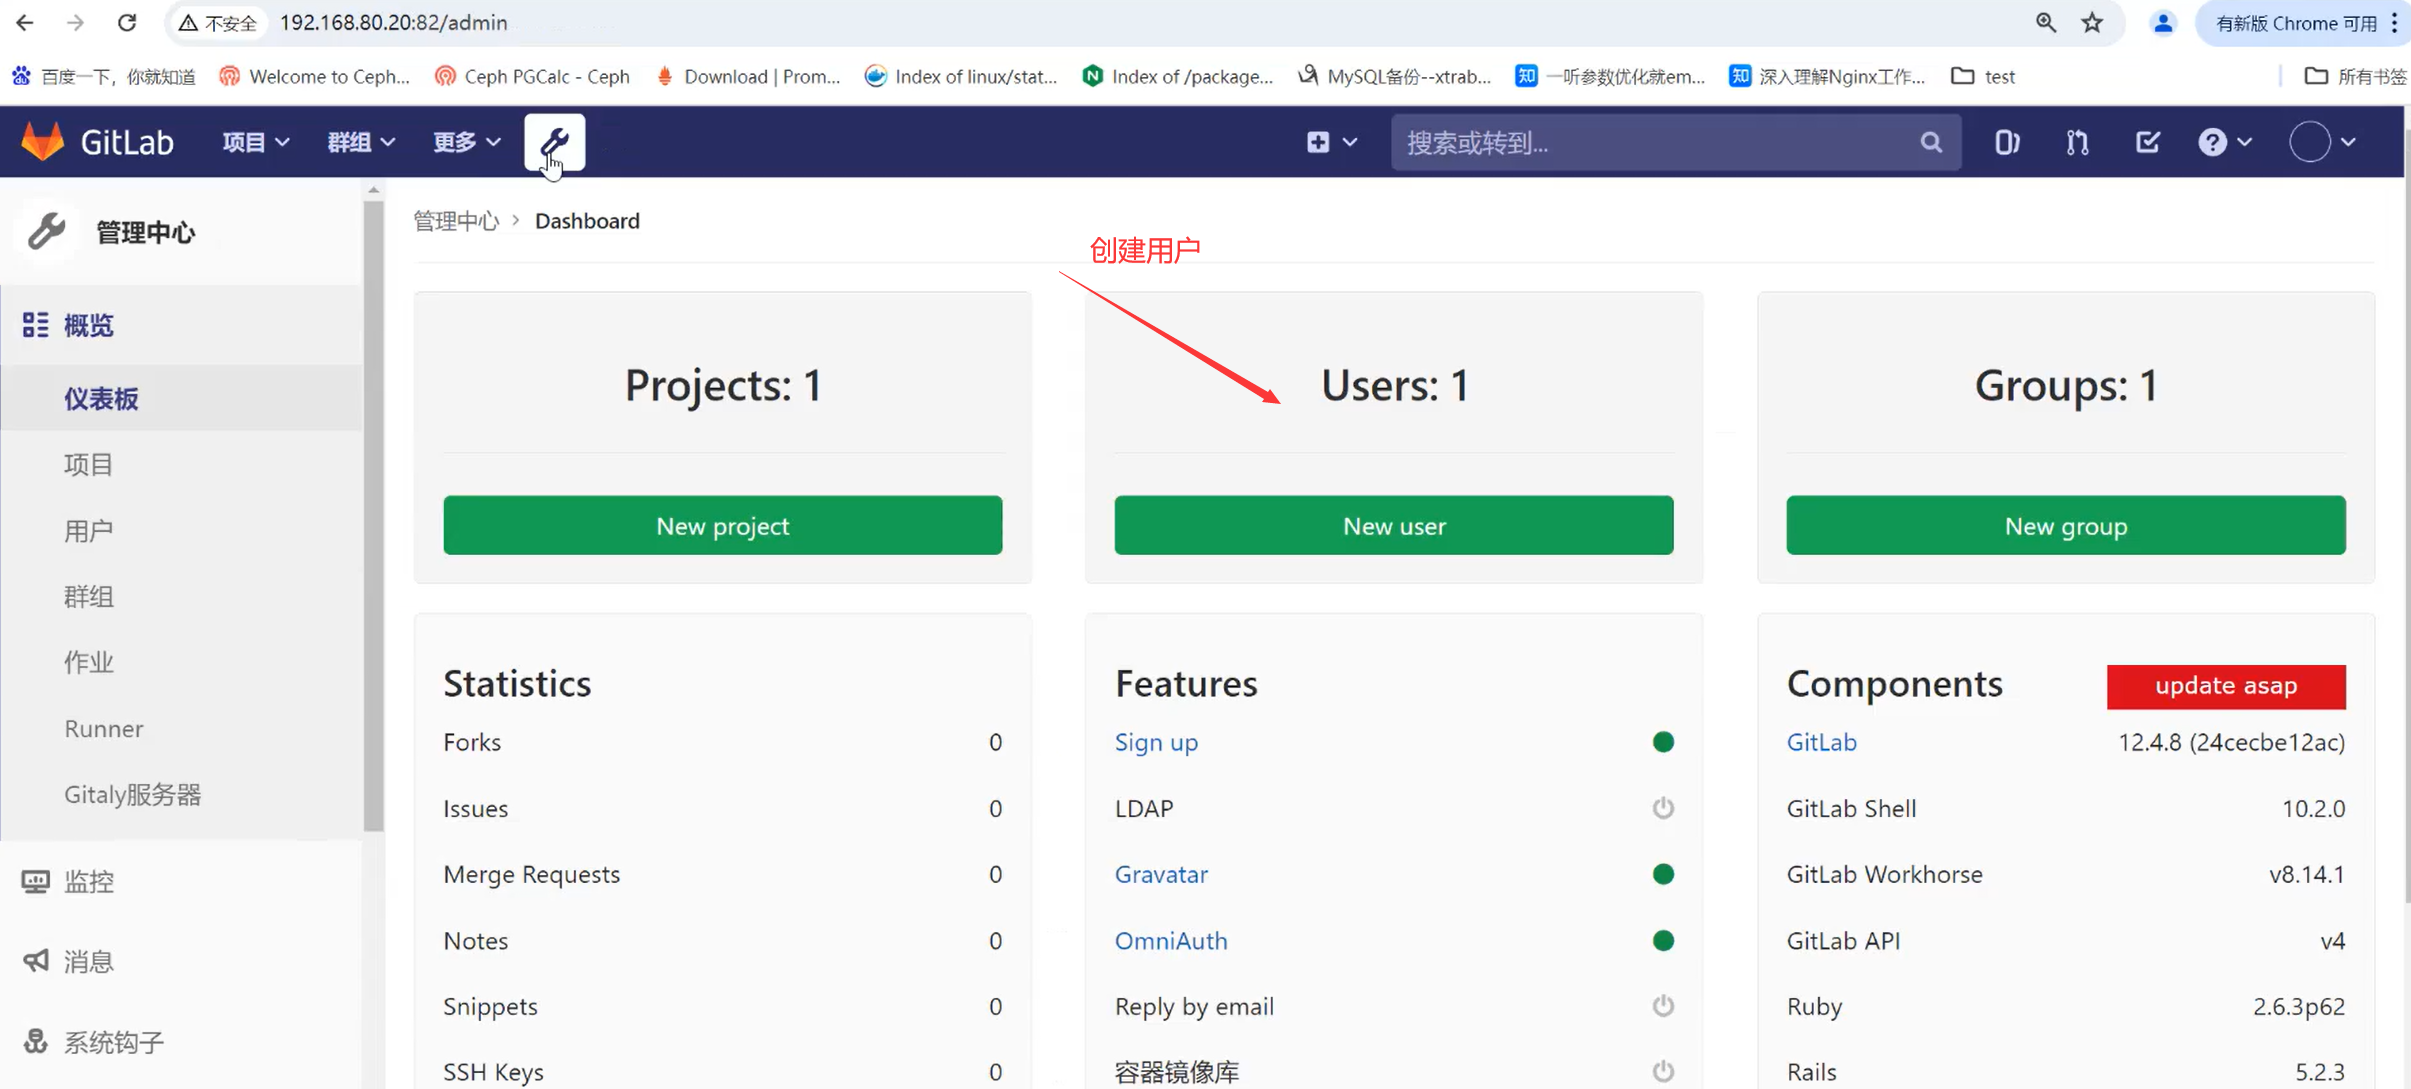
Task: Bookmark page with star icon
Action: tap(2092, 23)
